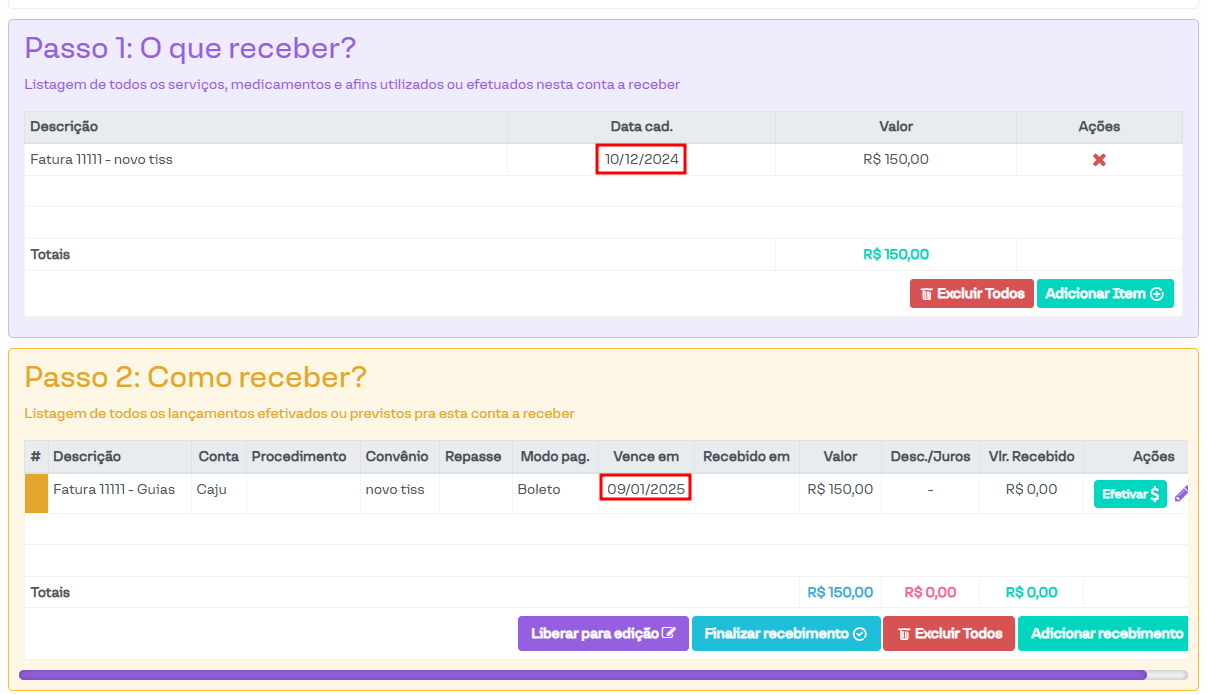This screenshot has height=694, width=1207.
Task: Select the Fatura 11111 - Guias description cell
Action: [114, 489]
